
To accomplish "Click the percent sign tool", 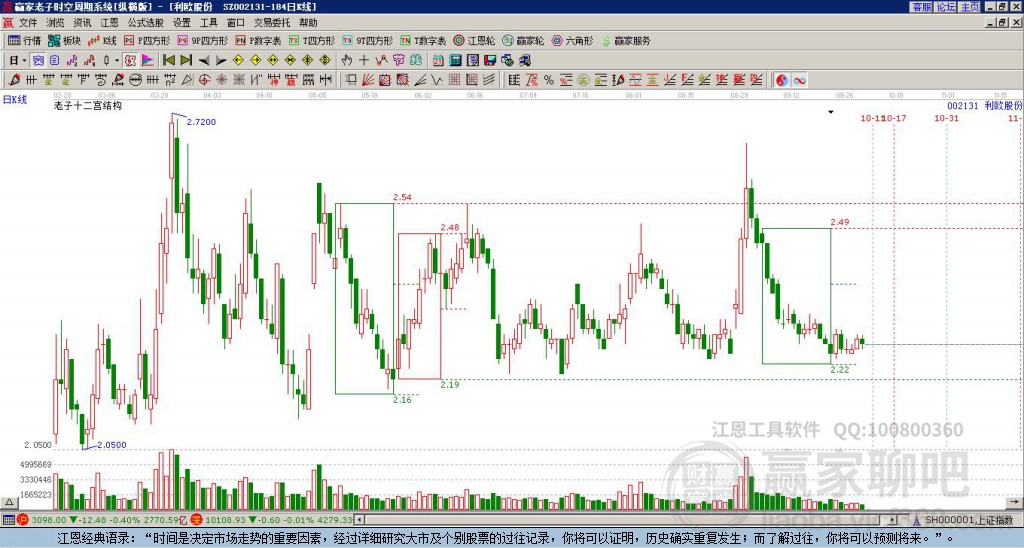I will pos(549,80).
